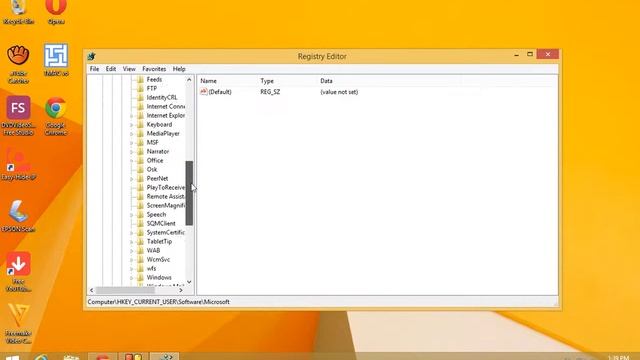The height and width of the screenshot is (360, 640).
Task: Expand the Internet Explorer key
Action: 131,116
